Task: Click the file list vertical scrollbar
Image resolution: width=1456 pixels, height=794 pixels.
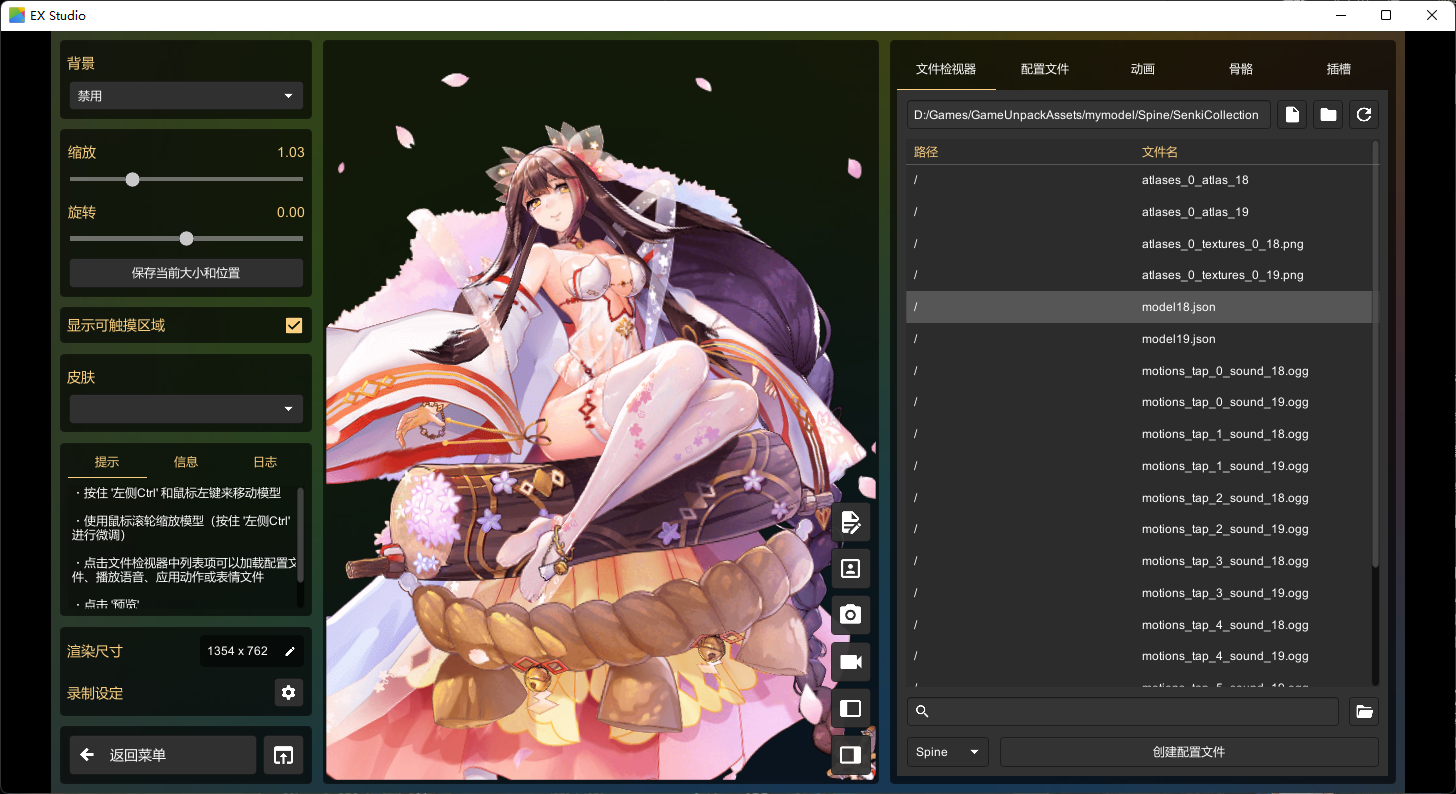Action: pyautogui.click(x=1375, y=355)
